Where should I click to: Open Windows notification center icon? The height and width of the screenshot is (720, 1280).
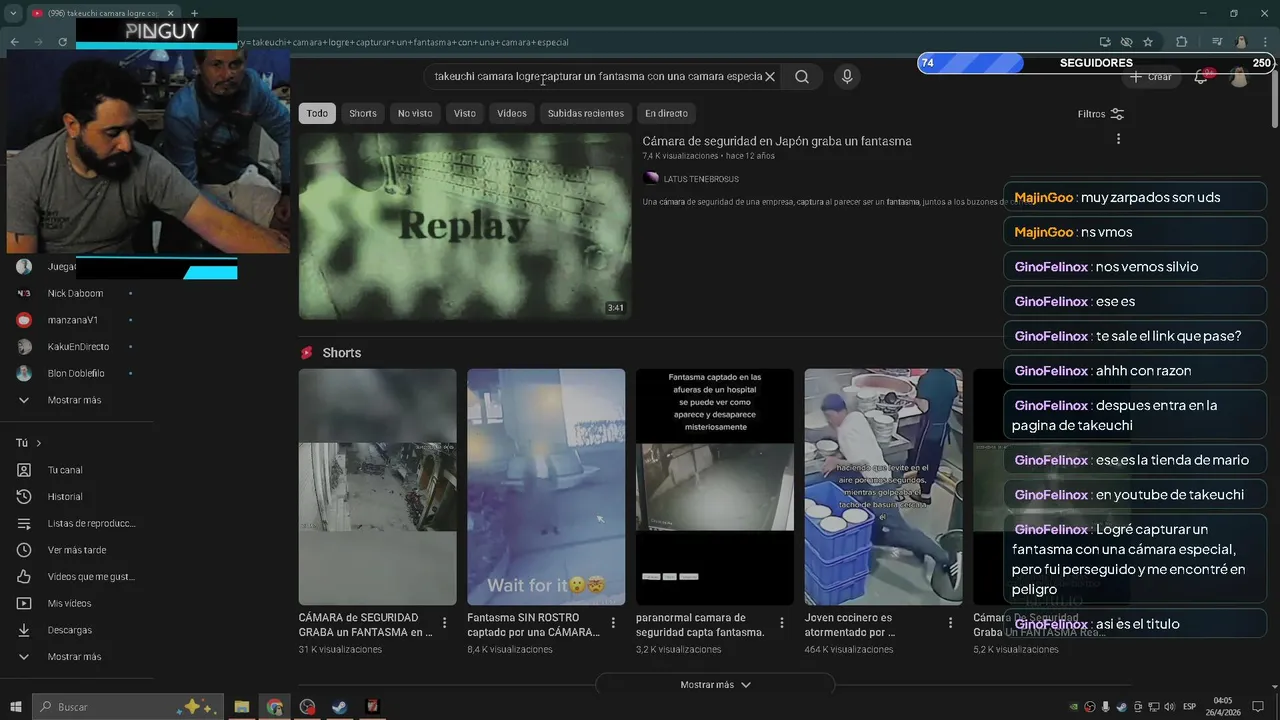tap(1258, 706)
